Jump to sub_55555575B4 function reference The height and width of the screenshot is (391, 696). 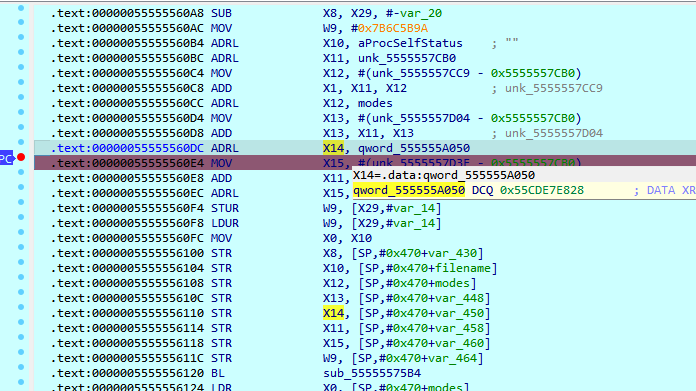point(372,373)
